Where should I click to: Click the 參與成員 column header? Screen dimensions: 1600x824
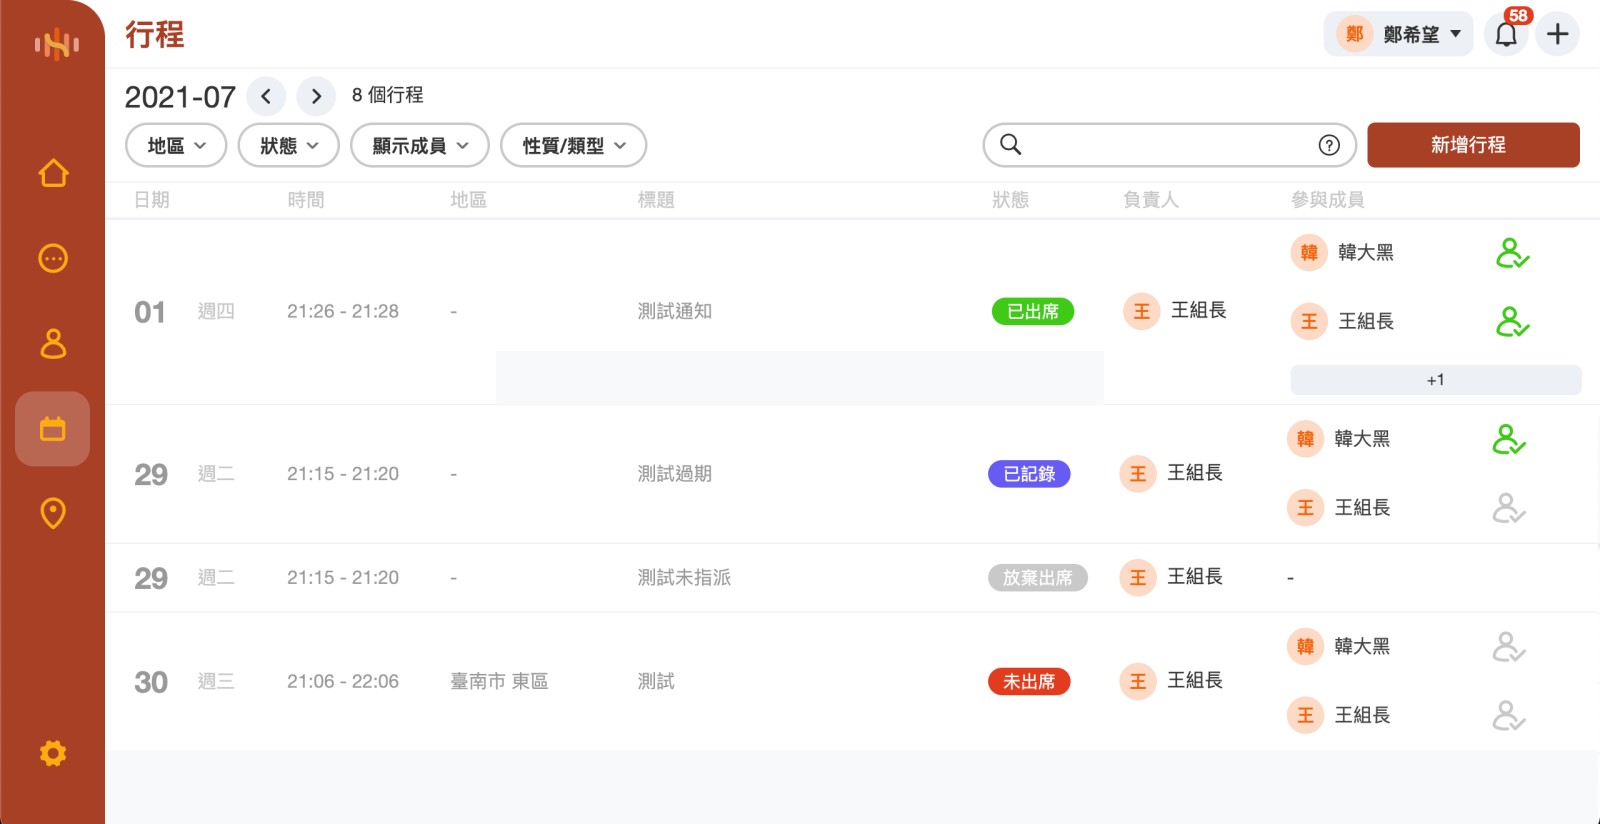pyautogui.click(x=1328, y=200)
